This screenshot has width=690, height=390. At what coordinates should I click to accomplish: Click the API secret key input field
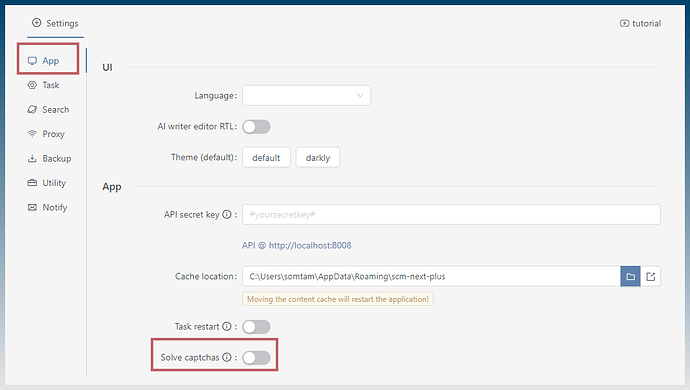coord(451,214)
